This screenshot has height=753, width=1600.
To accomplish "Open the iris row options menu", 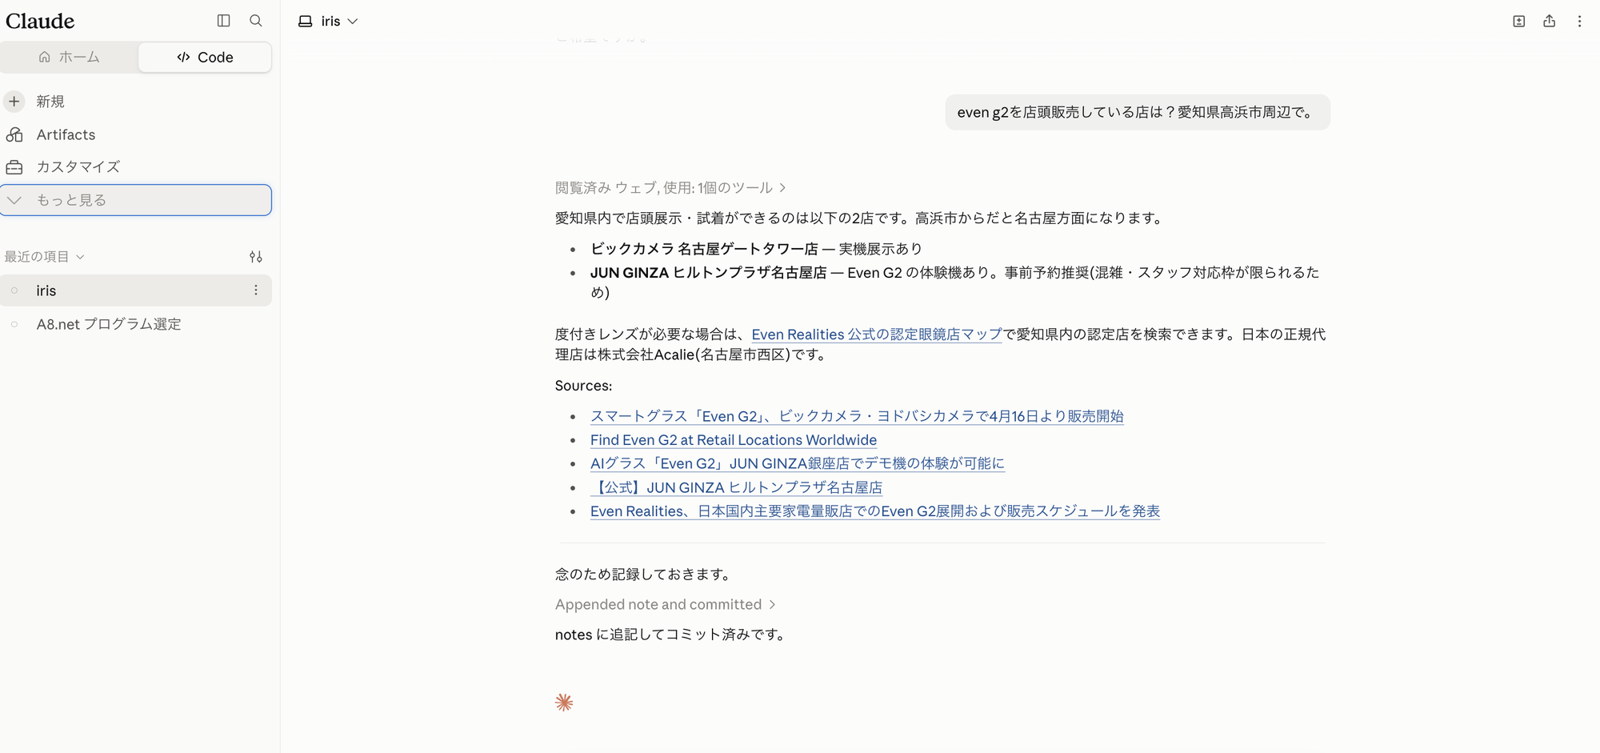I will pyautogui.click(x=256, y=290).
